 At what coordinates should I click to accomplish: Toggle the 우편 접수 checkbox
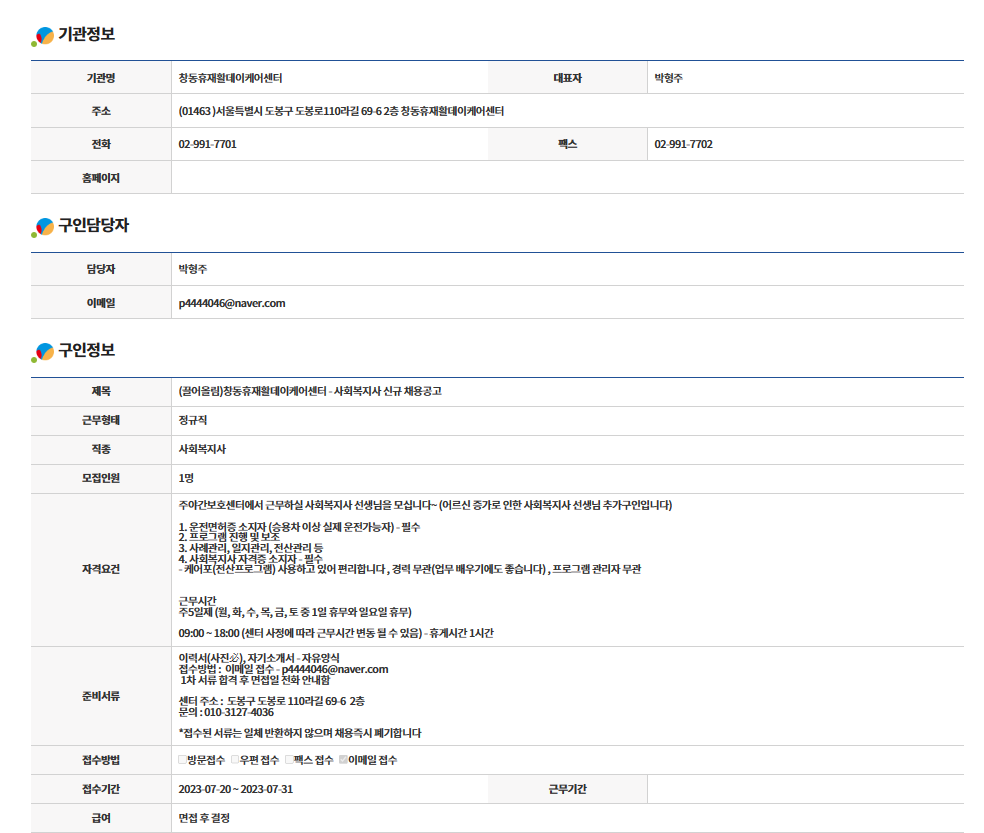[x=236, y=760]
